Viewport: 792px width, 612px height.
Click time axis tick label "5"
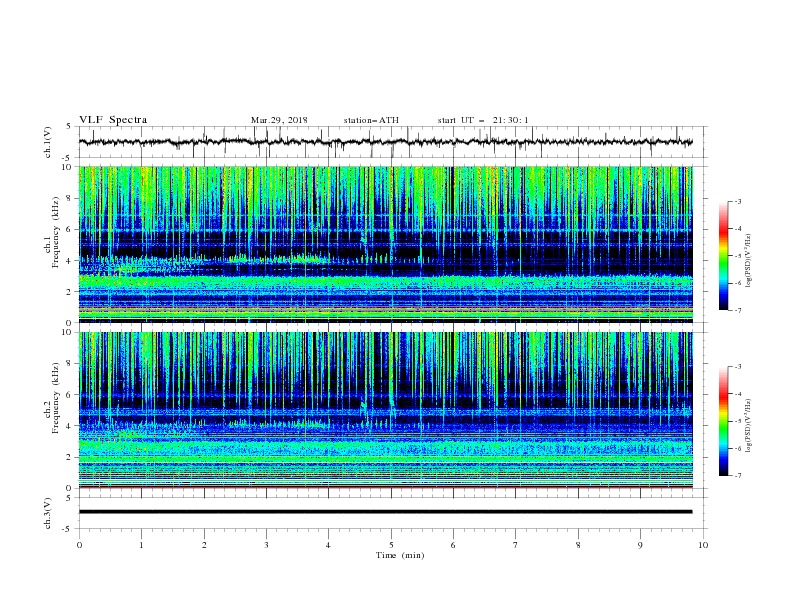pos(391,545)
